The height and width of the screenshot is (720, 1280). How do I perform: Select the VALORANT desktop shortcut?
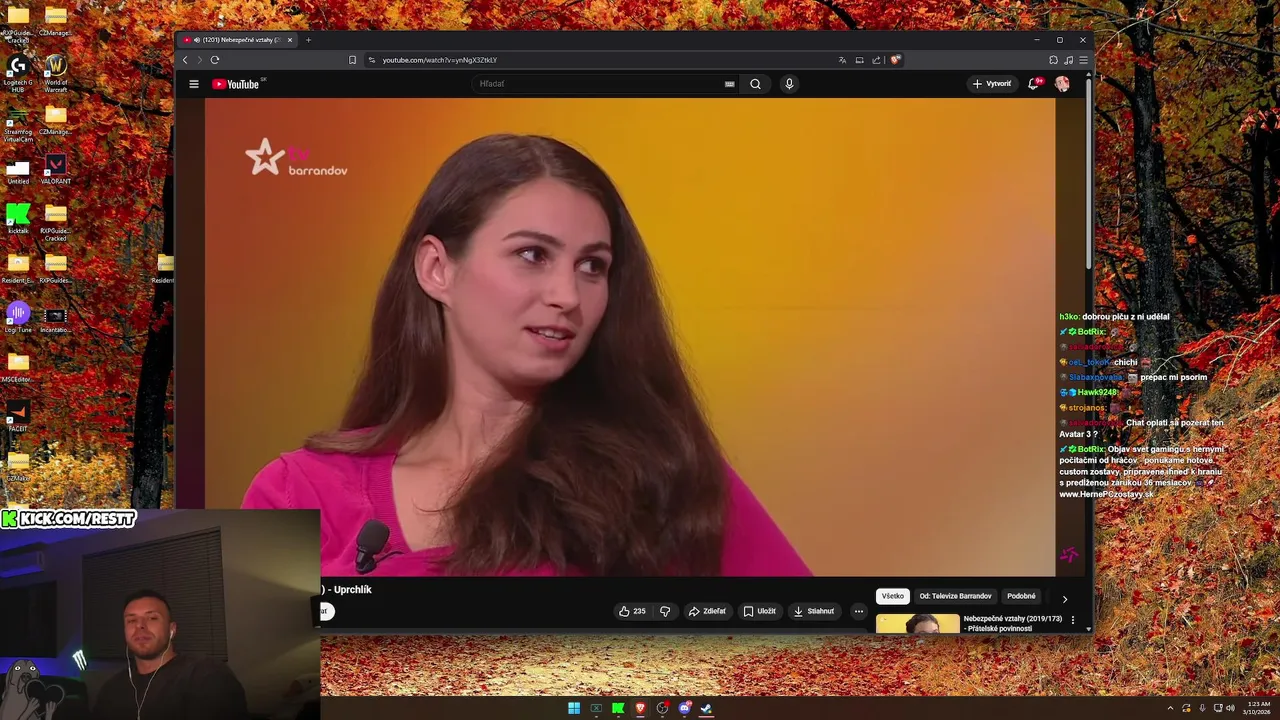click(56, 169)
